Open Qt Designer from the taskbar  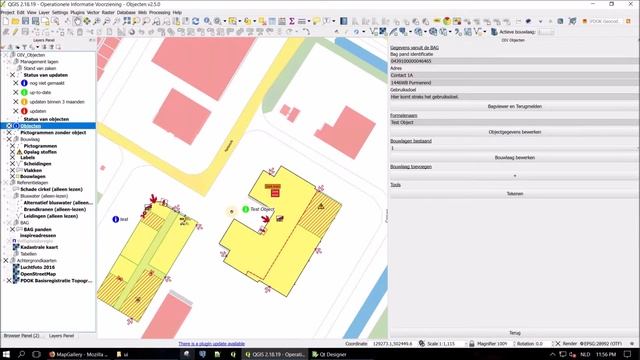329,354
